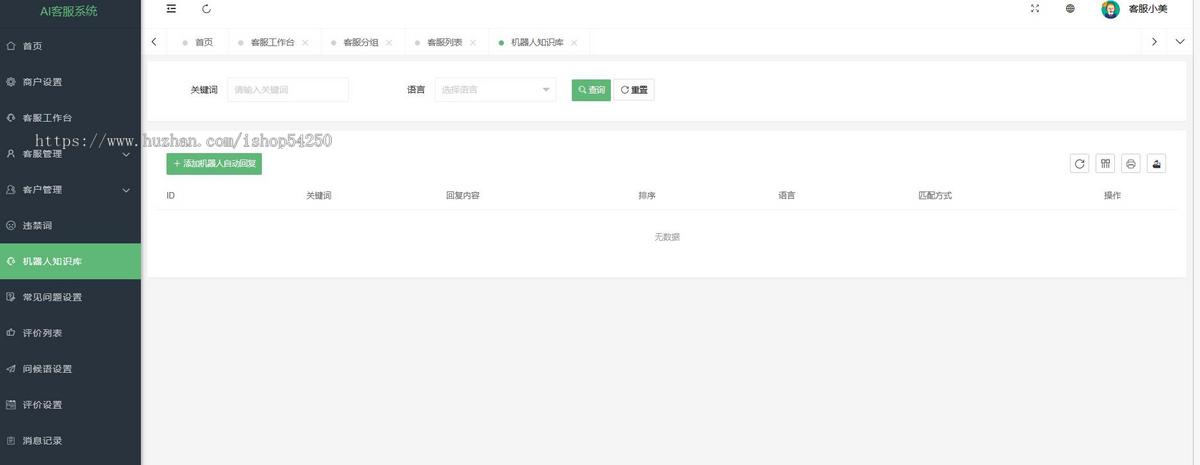Click the 违禁词 icon in sidebar

pos(11,226)
